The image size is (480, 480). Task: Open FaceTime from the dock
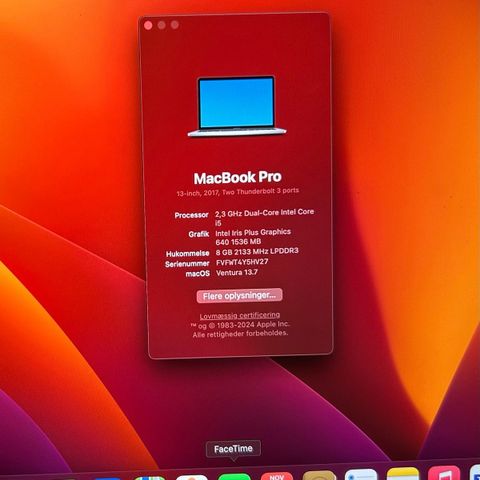click(234, 477)
